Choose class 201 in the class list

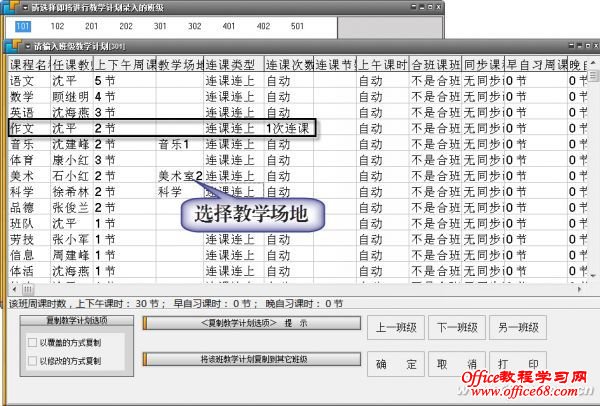91,26
